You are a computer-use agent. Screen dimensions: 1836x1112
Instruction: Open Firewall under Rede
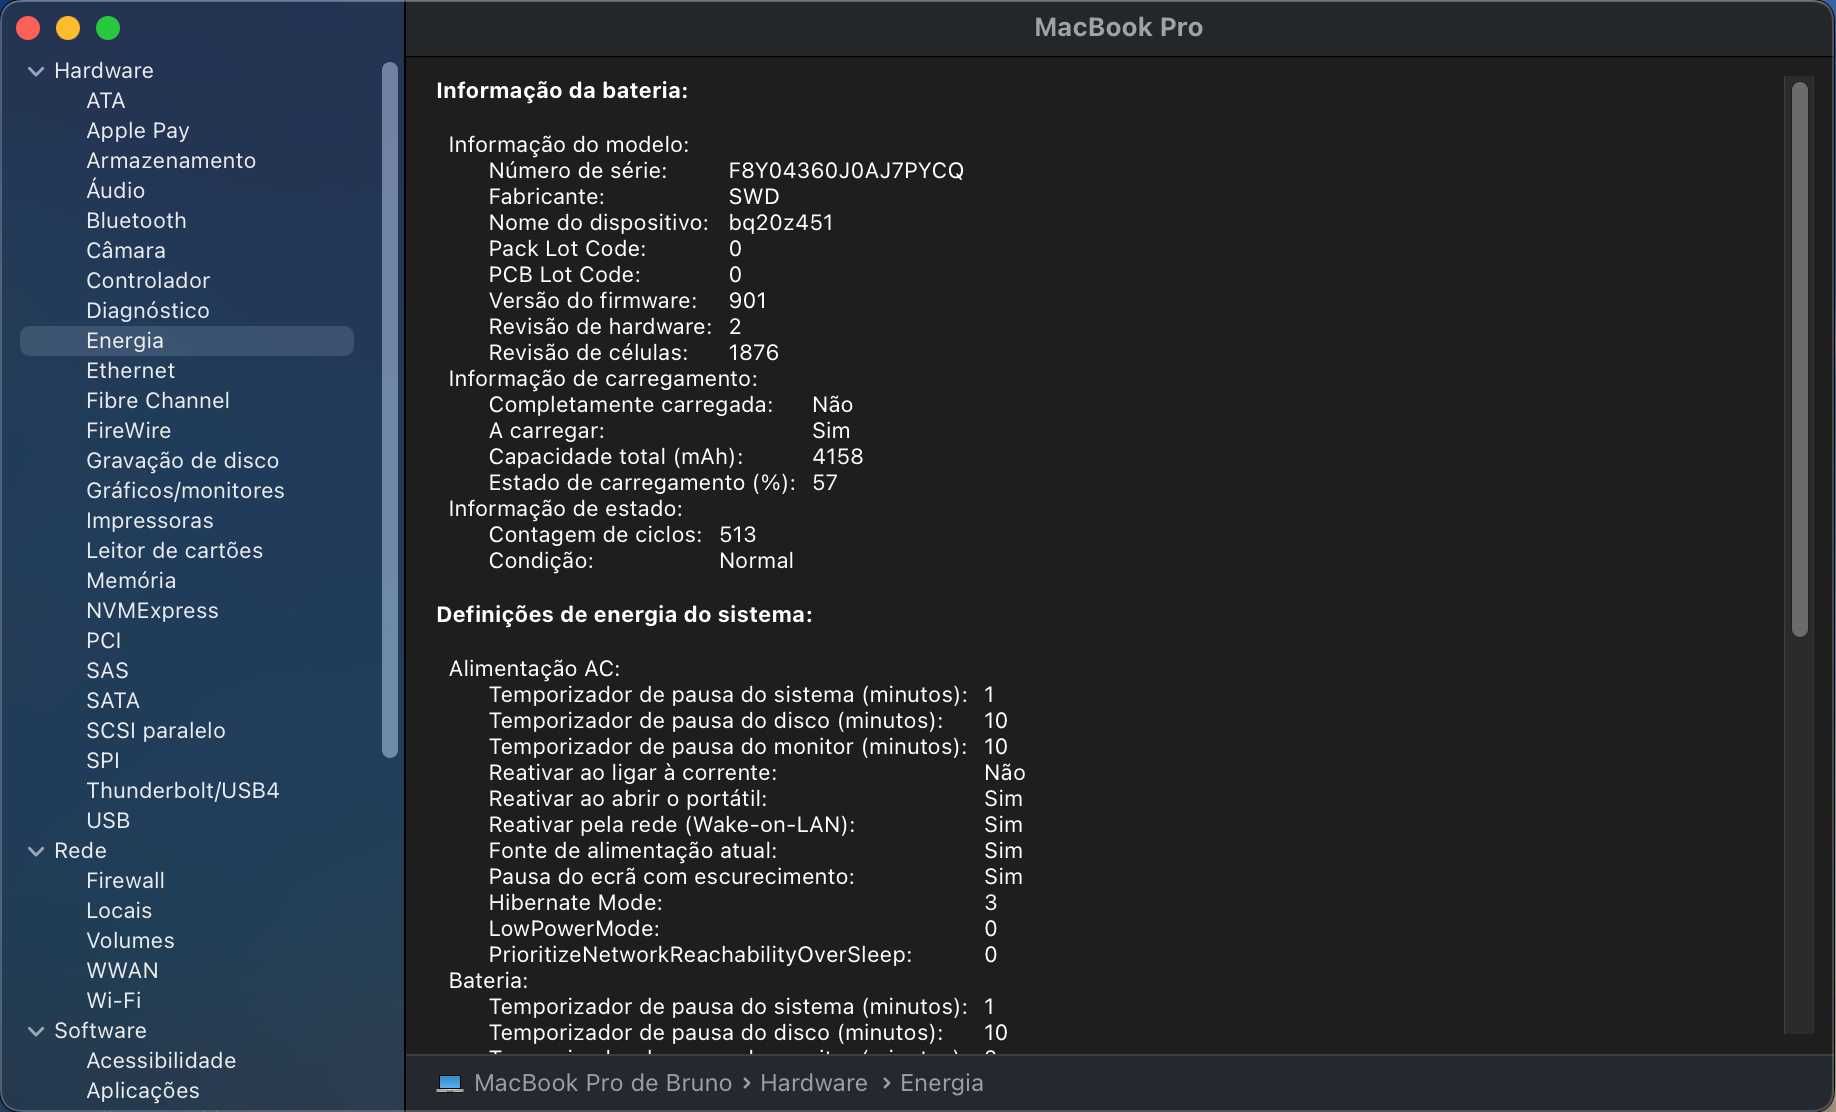[125, 881]
